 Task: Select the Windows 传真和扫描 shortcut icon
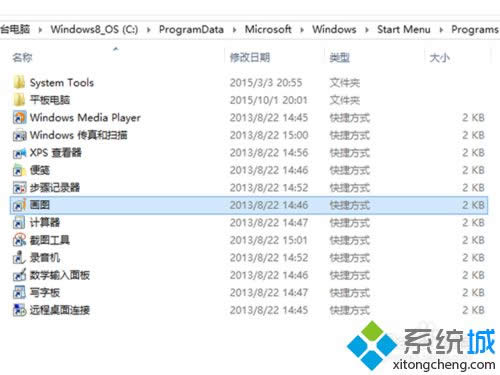[x=19, y=135]
